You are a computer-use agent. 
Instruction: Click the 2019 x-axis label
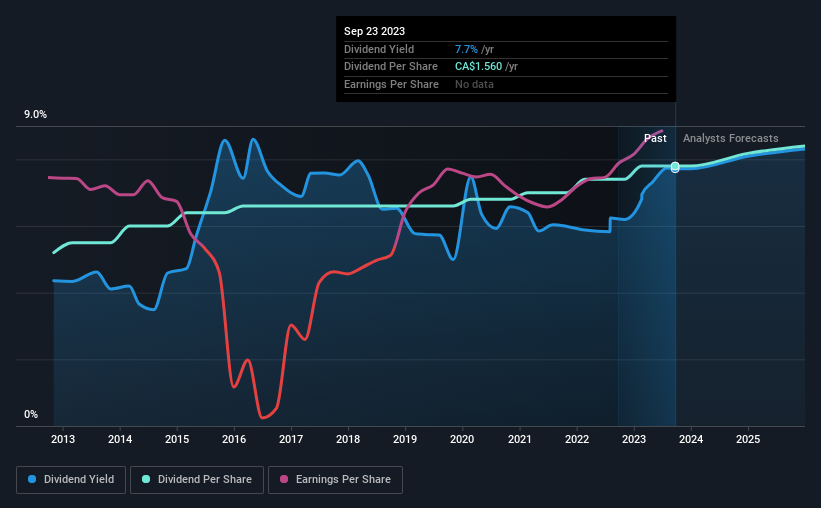pos(405,439)
